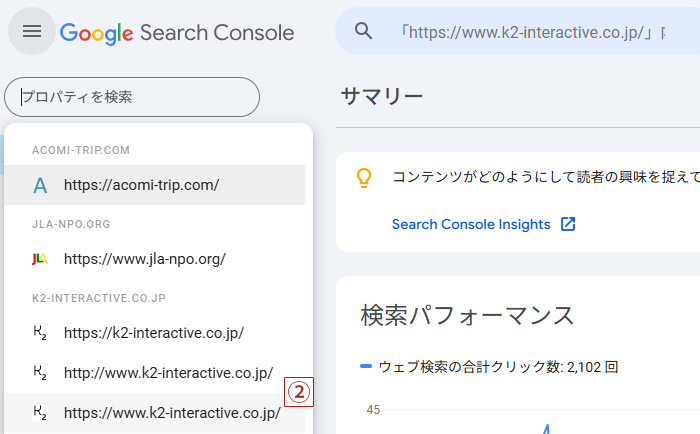Viewport: 700px width, 434px height.
Task: Select property https://www.k2-interactive.co.jp/
Action: 154,413
